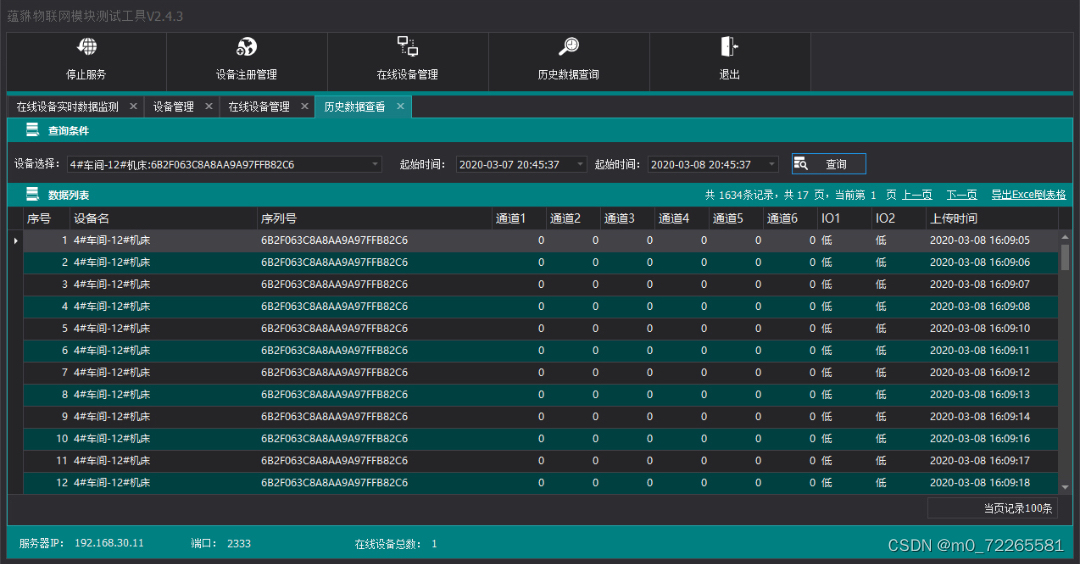Open 在线设备管理 toolbar icon
This screenshot has width=1080, height=564.
coord(408,46)
